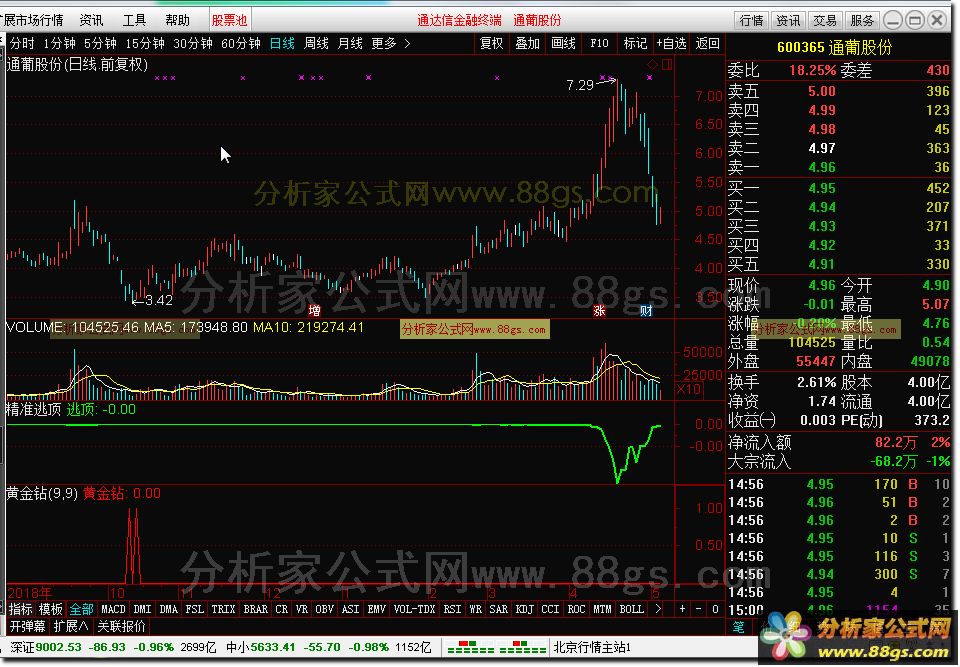Screen dimensions: 960x667
Task: Apply CCI indicator
Action: pyautogui.click(x=550, y=609)
